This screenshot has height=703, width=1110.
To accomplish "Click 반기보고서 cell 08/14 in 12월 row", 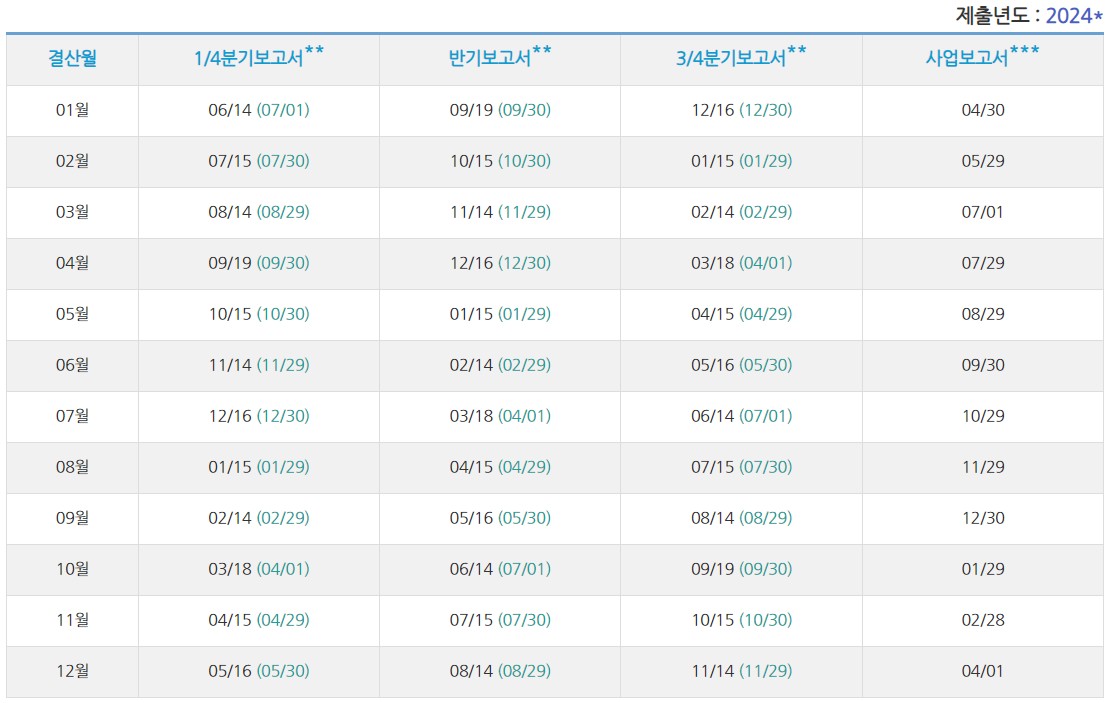I will point(500,670).
